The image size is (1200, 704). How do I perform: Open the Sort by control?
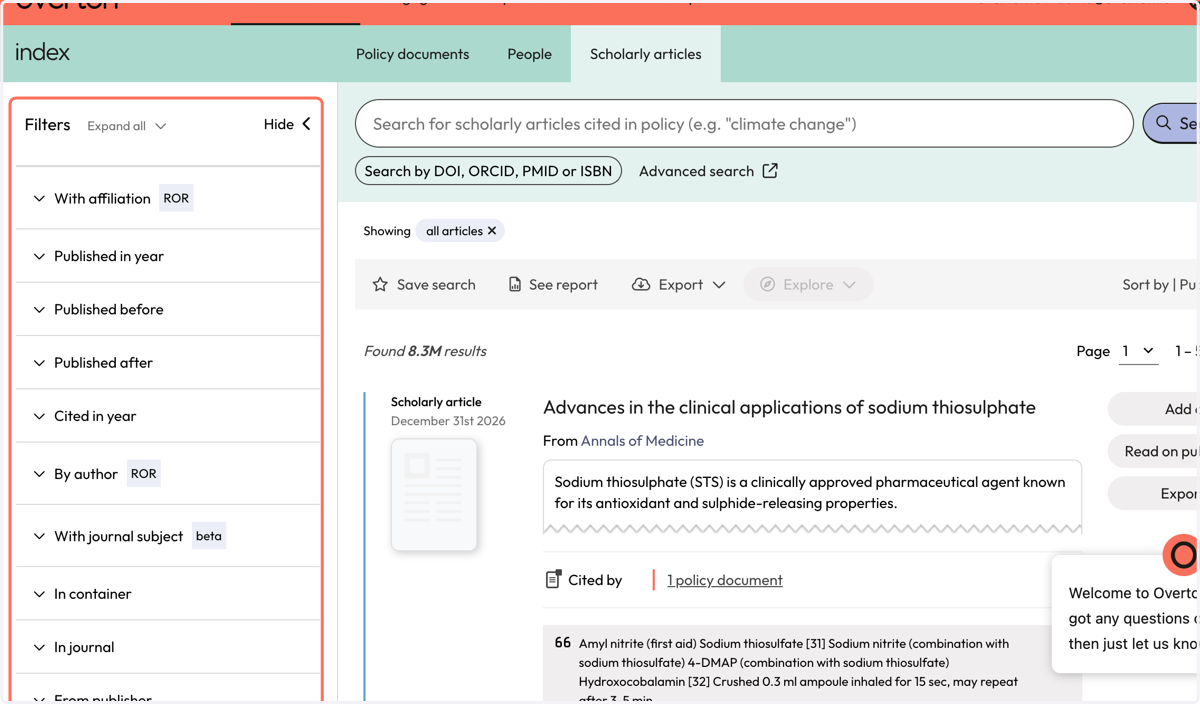point(1159,285)
